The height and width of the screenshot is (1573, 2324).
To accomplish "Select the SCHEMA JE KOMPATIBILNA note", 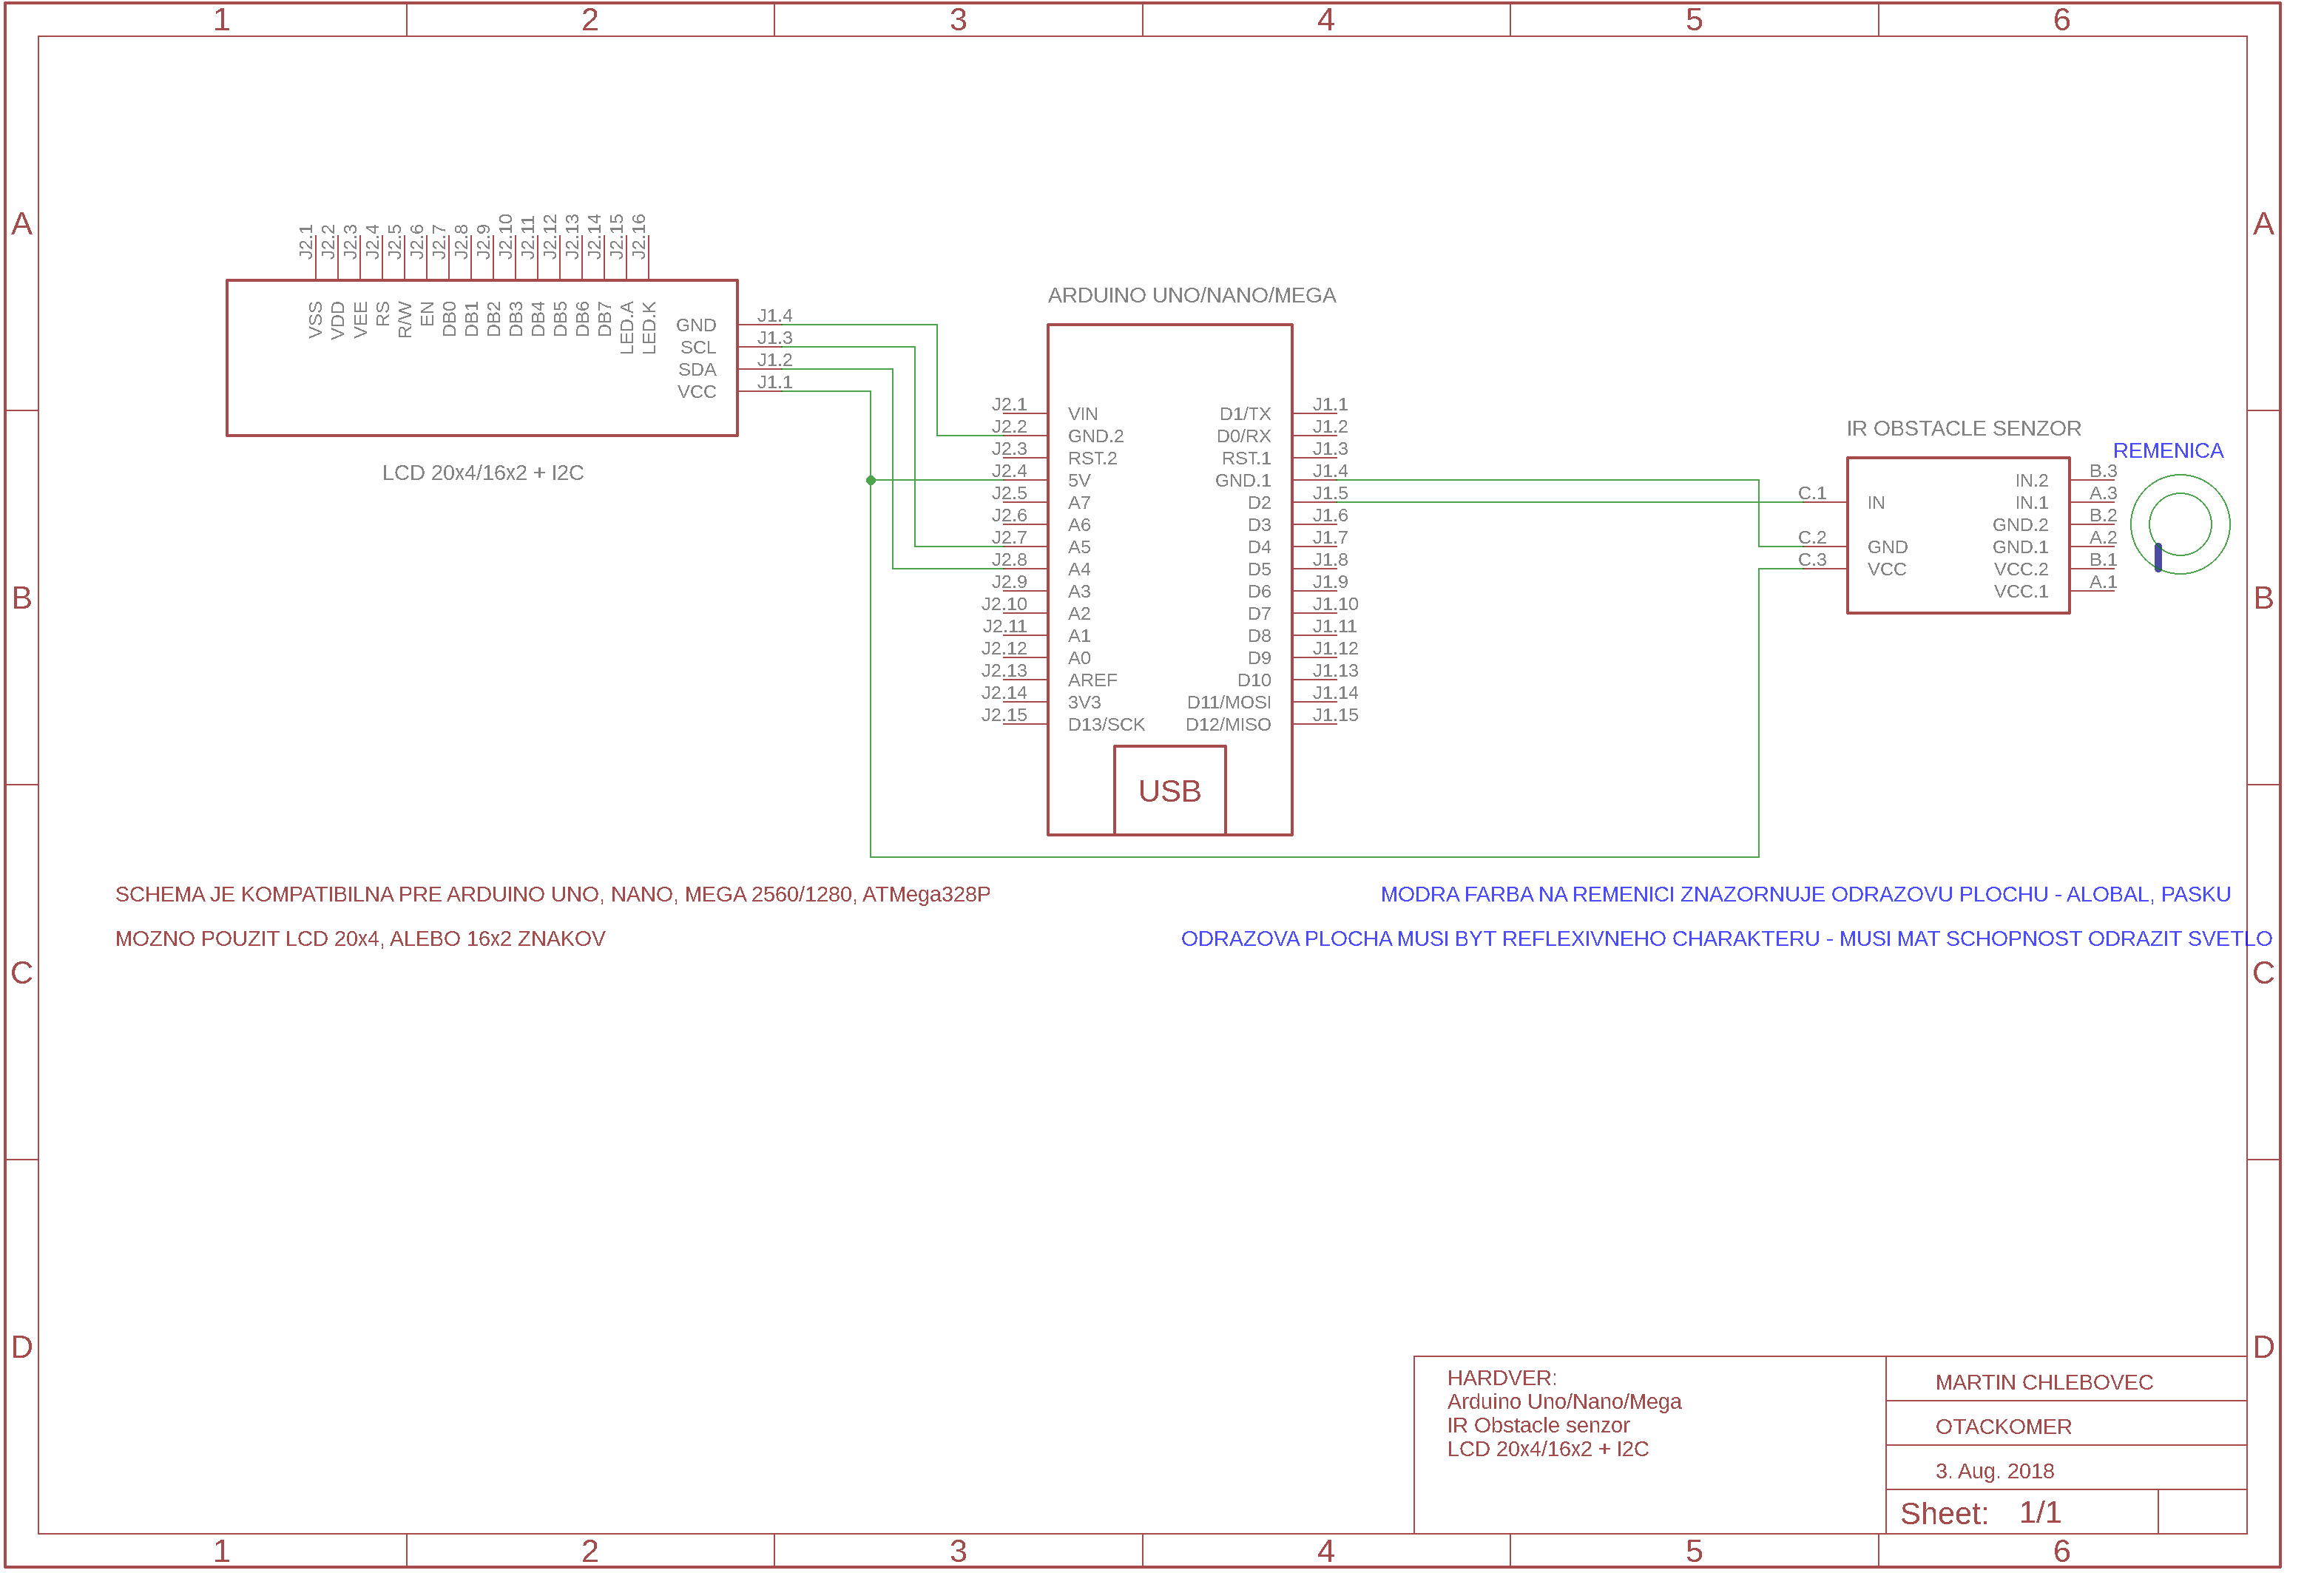I will coord(552,893).
